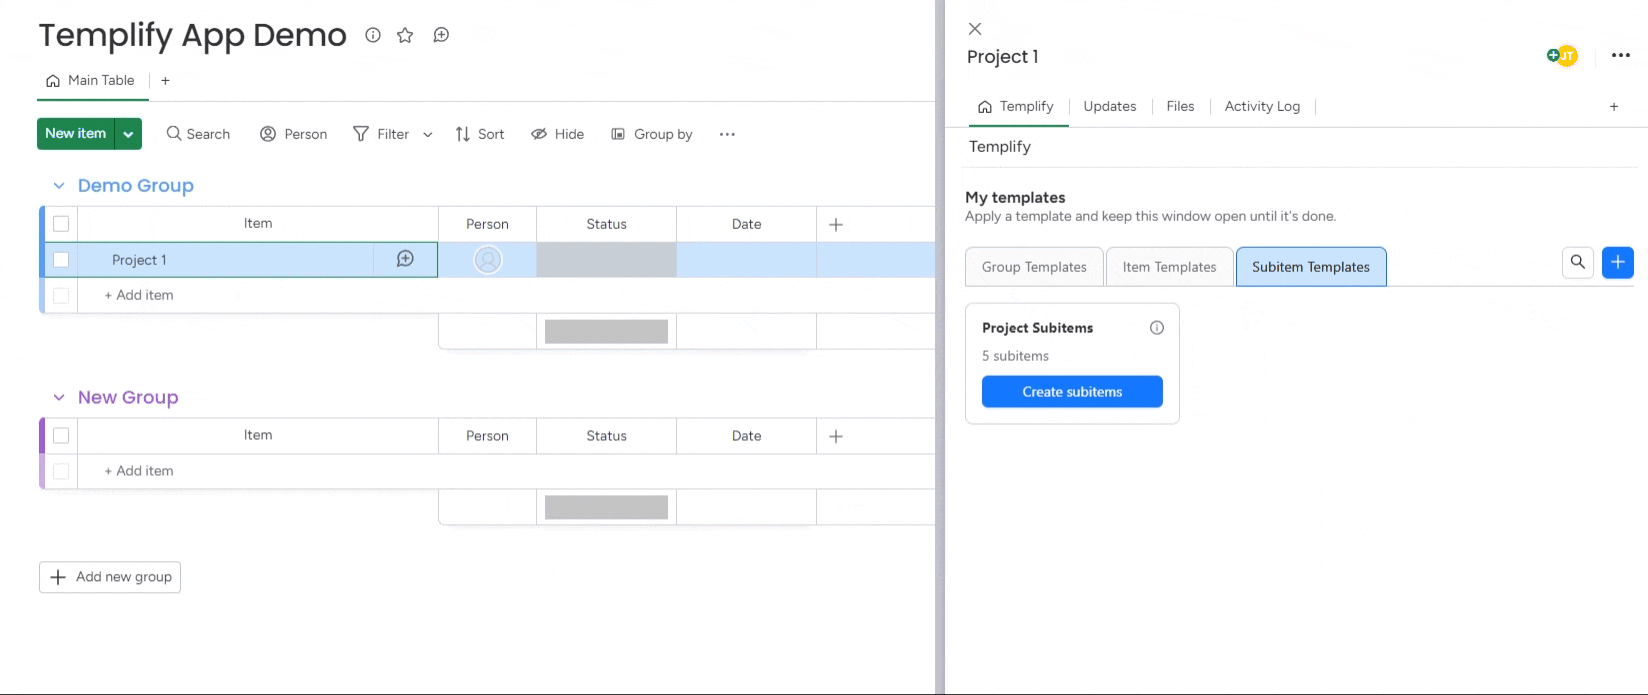Open the Filter tool
The width and height of the screenshot is (1648, 695).
(x=381, y=134)
